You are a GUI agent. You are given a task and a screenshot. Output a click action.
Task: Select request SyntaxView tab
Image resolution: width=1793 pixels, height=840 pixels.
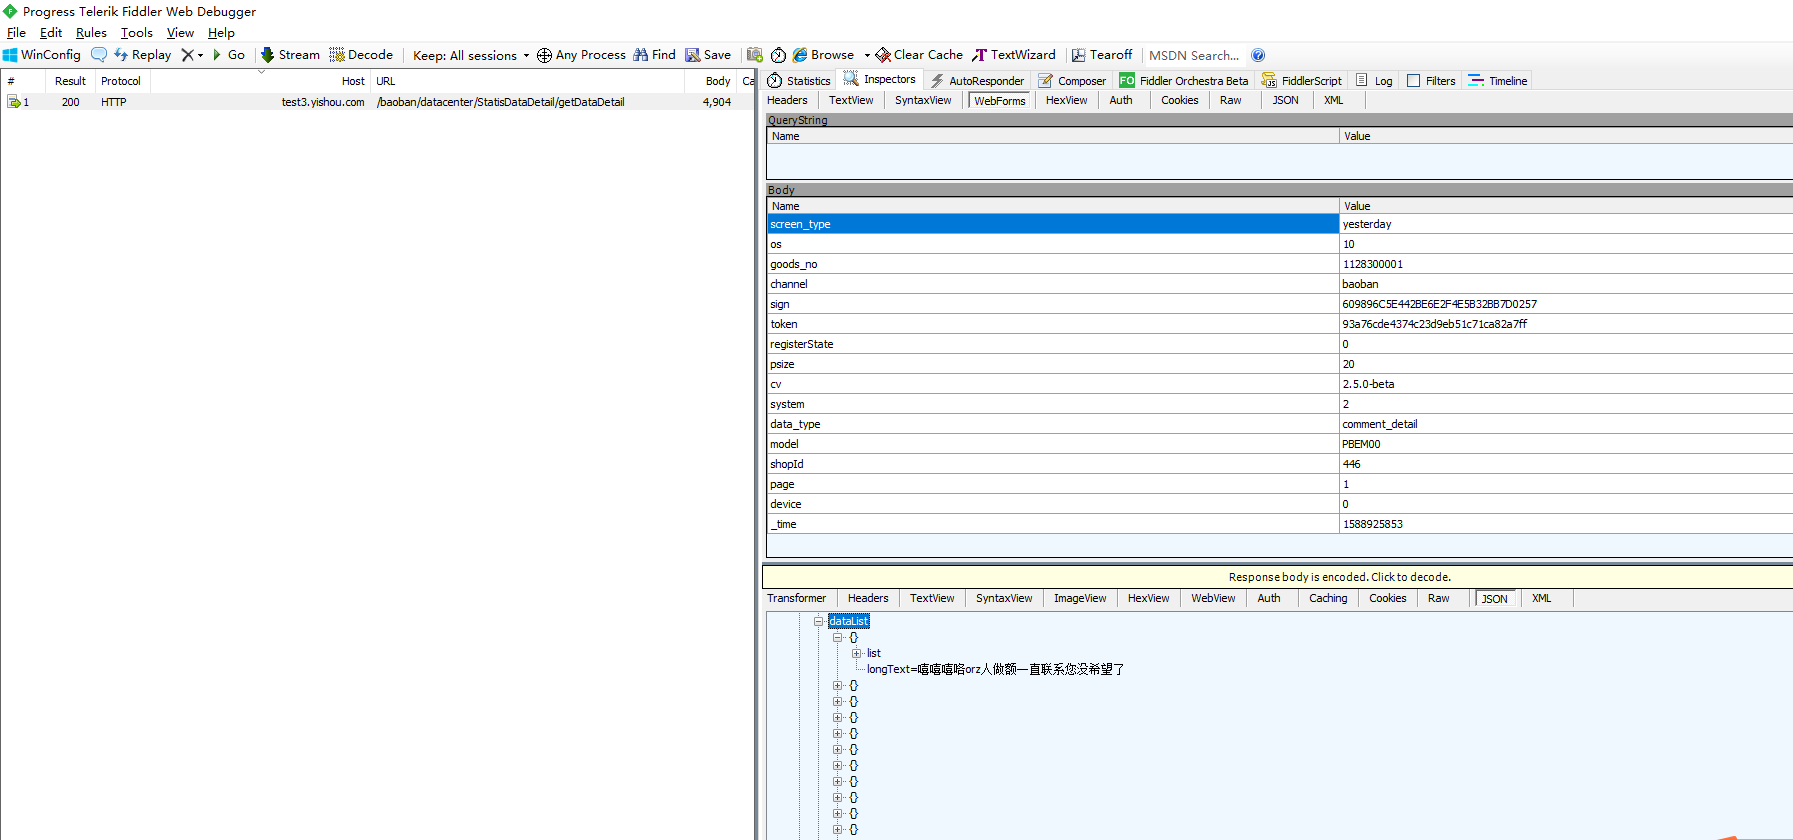[x=923, y=100]
